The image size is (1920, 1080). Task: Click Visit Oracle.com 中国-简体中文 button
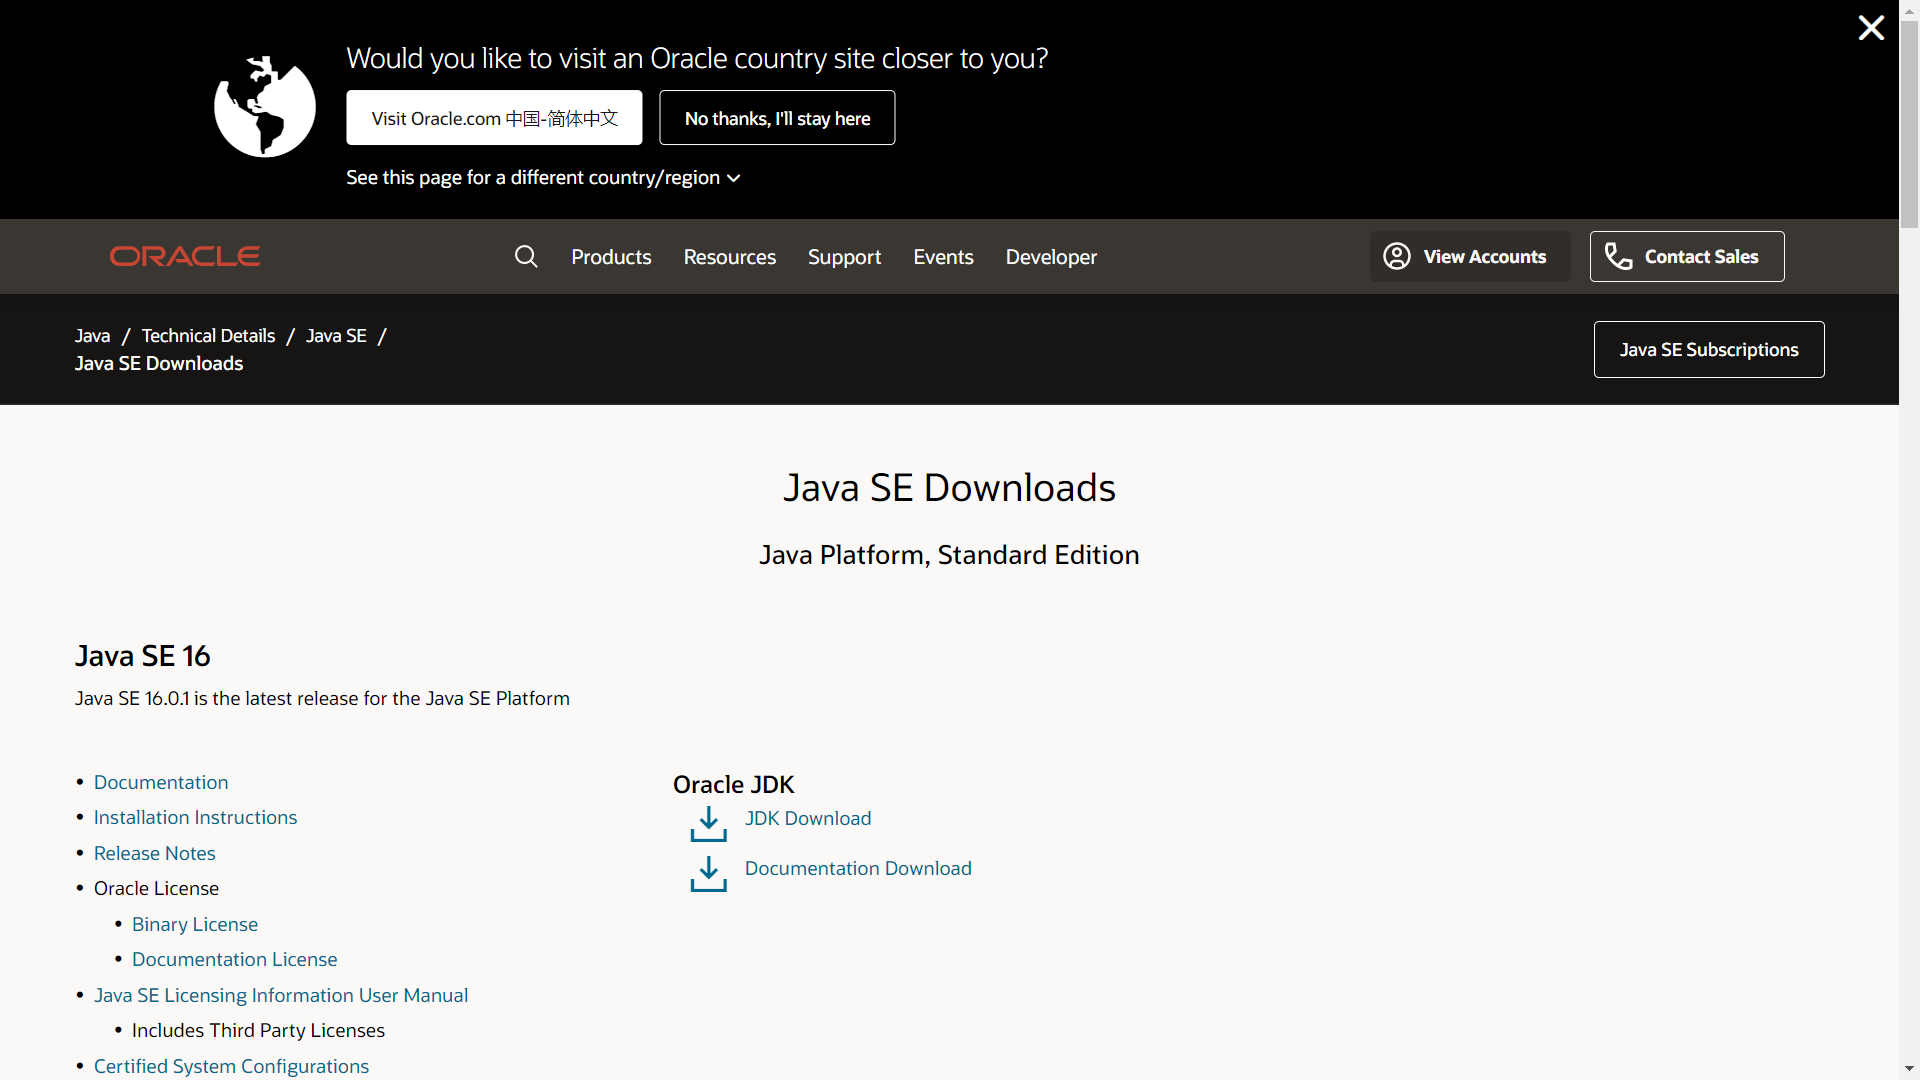tap(495, 117)
